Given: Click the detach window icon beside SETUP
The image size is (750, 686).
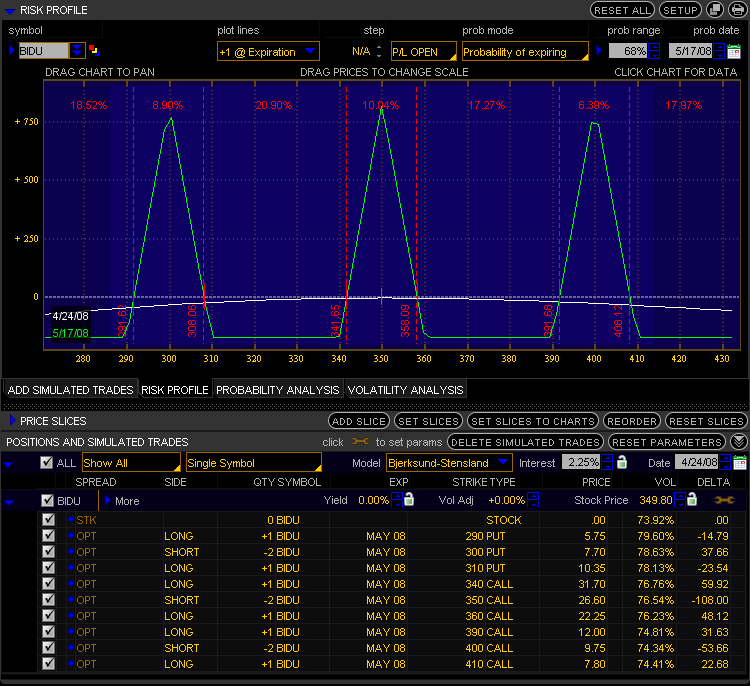Looking at the screenshot, I should [715, 10].
